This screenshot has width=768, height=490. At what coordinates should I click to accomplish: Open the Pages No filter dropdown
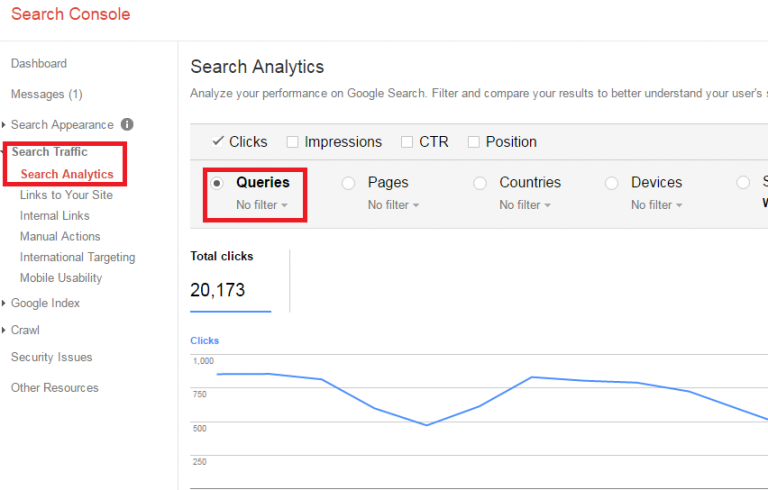pyautogui.click(x=393, y=205)
